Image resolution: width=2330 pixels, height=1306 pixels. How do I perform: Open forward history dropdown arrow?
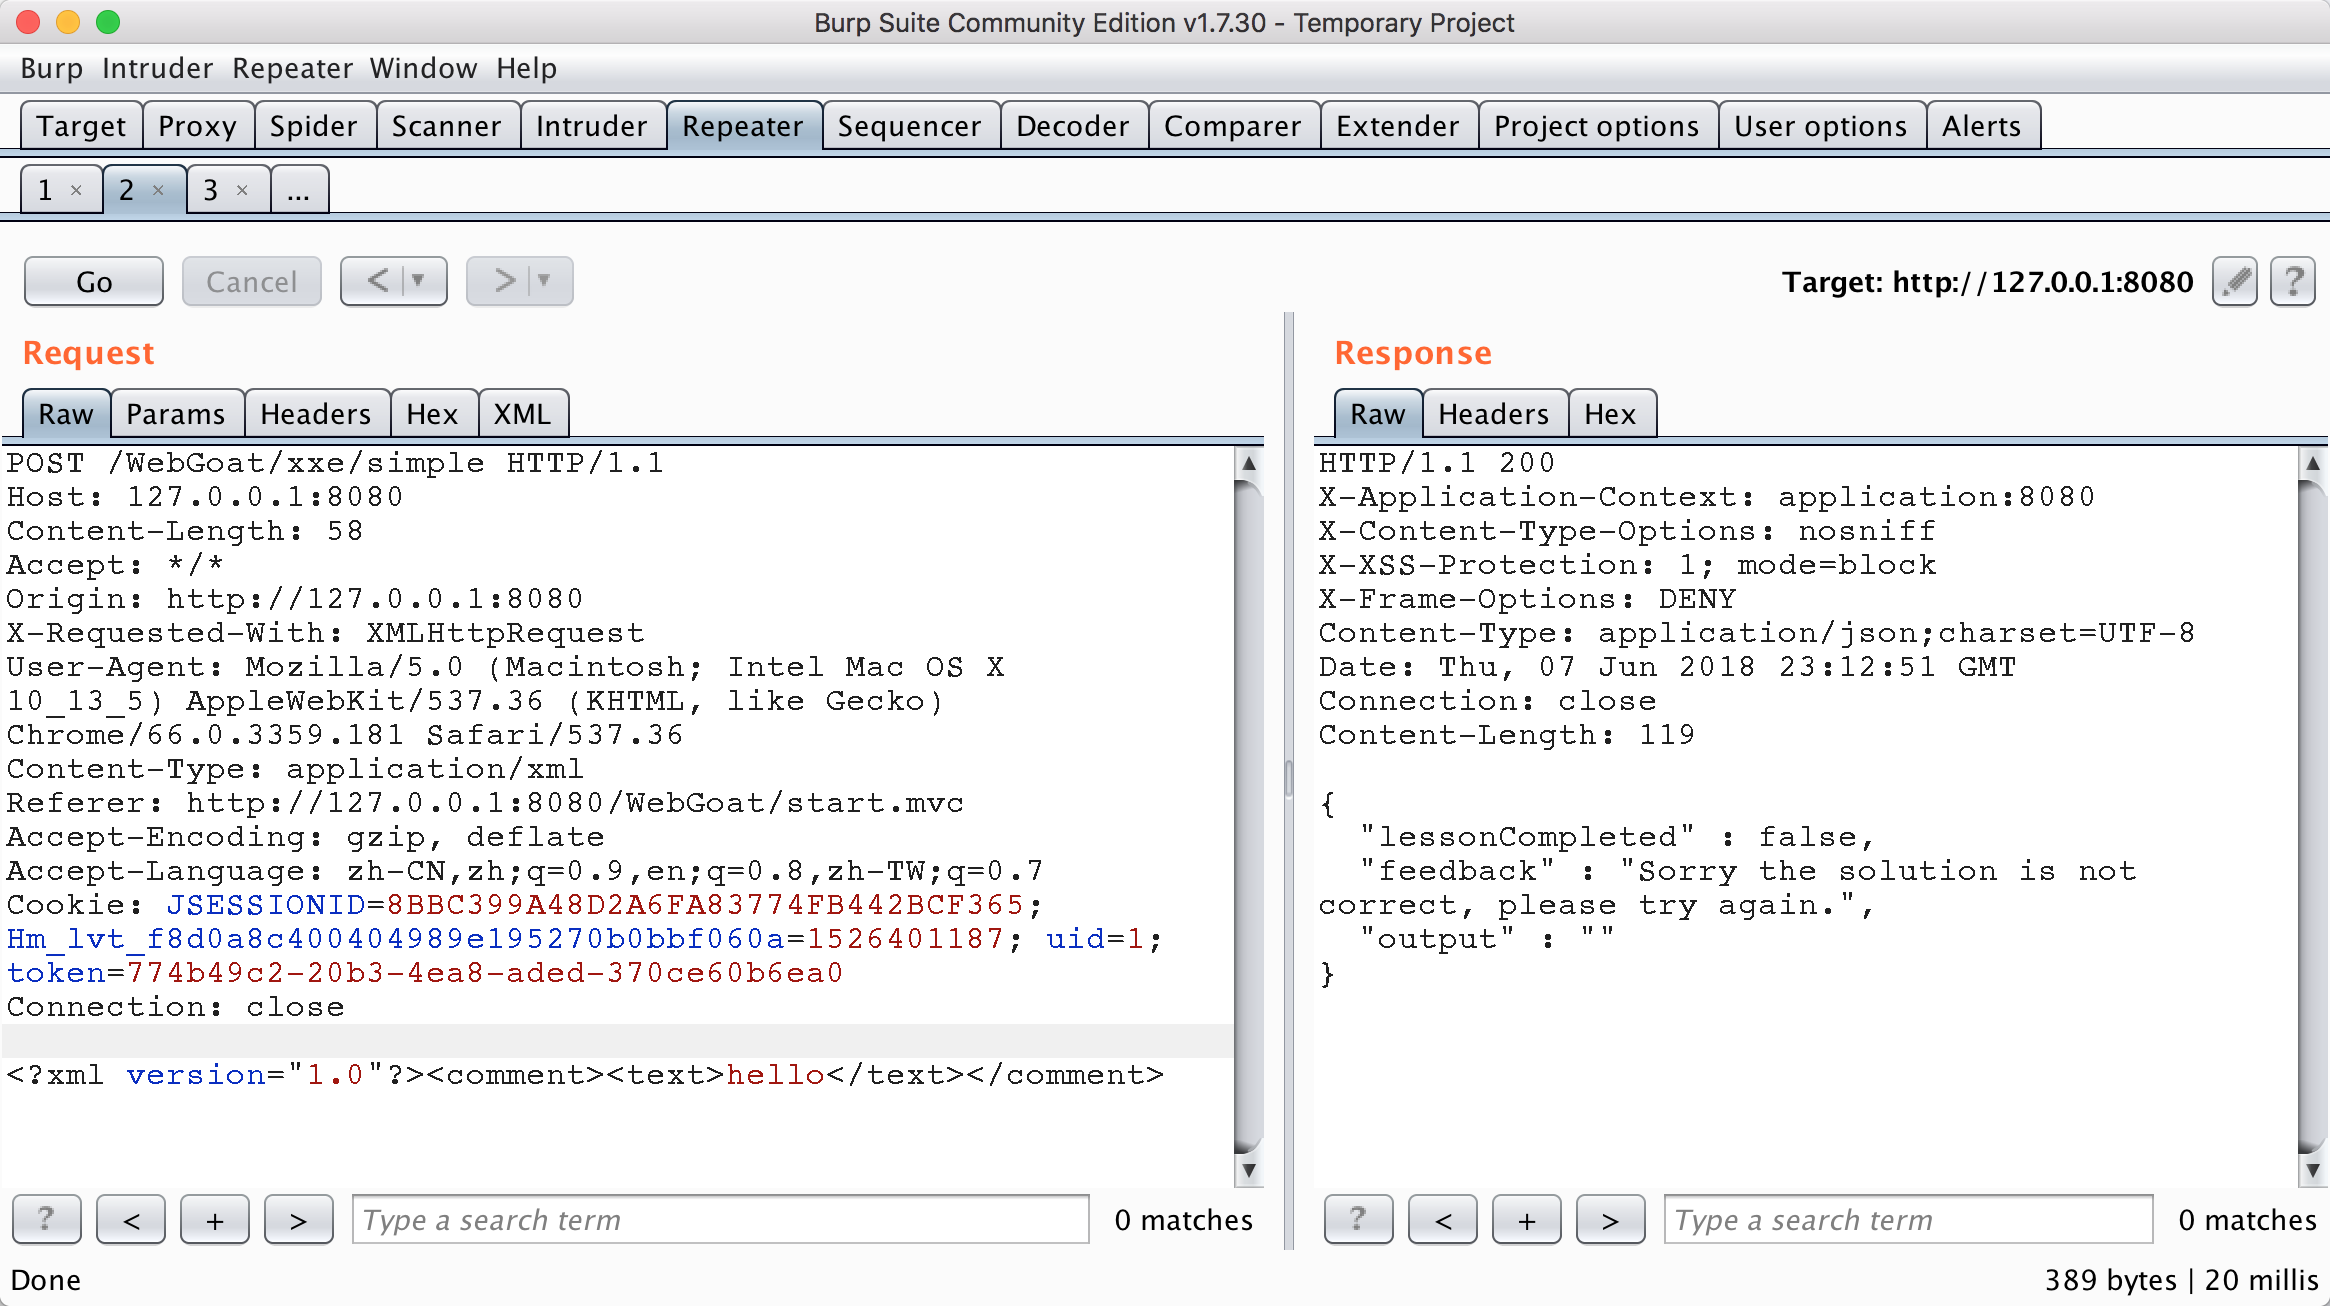[545, 281]
